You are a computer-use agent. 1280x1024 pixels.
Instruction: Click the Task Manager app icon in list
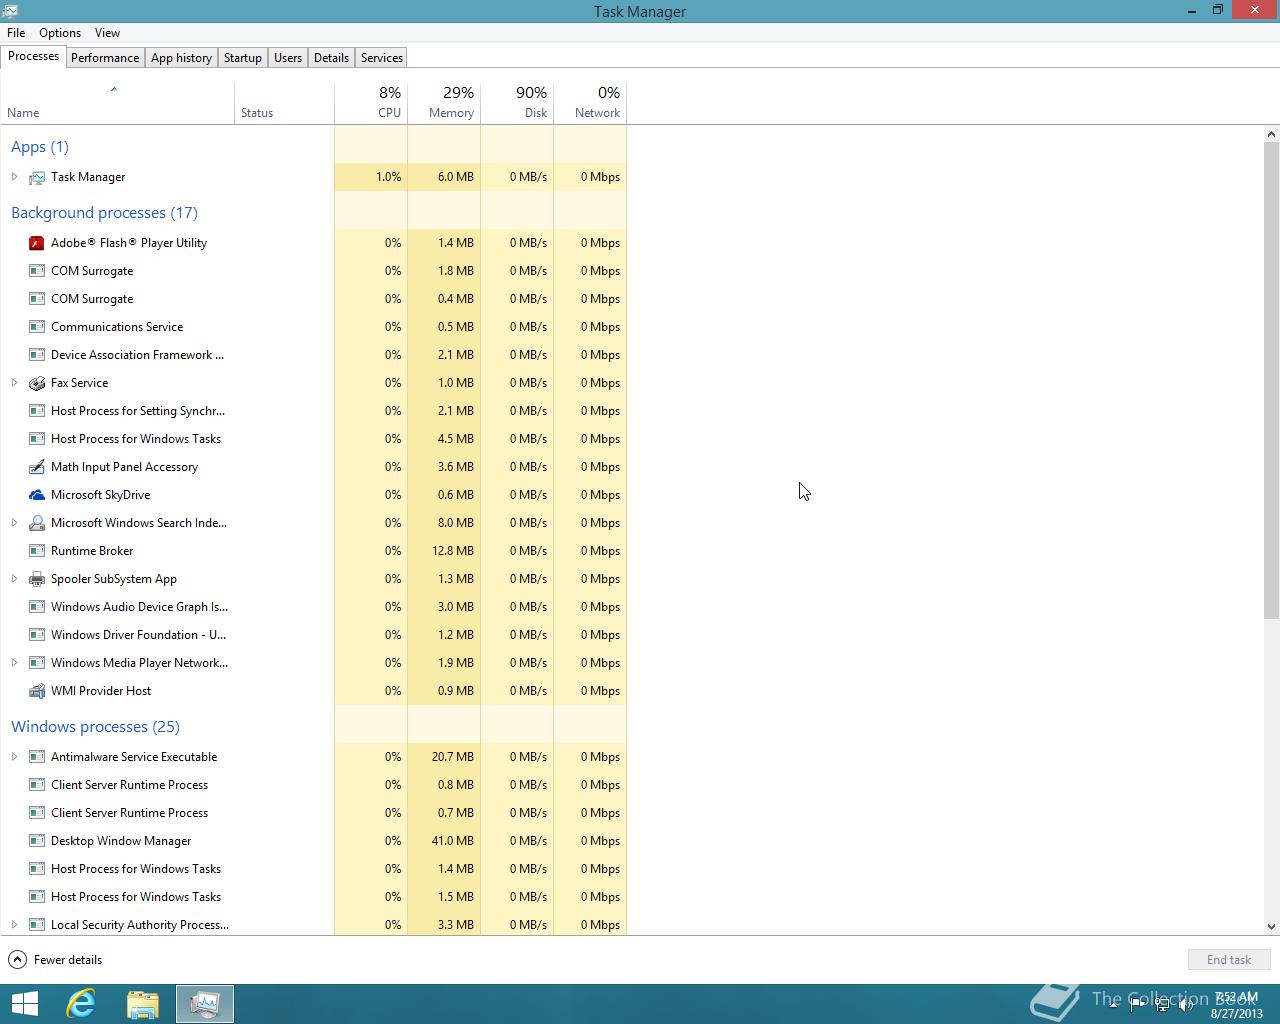coord(37,177)
